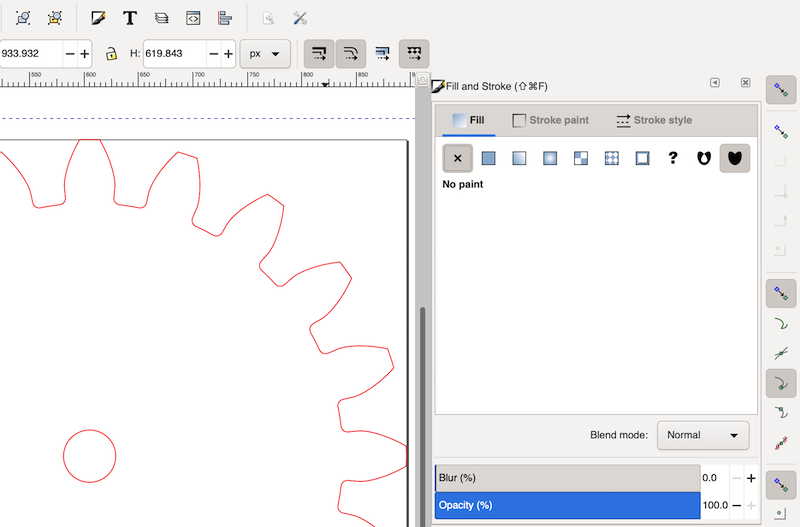Choose nonzero solid fill rule icon
The height and width of the screenshot is (527, 800).
pos(735,158)
